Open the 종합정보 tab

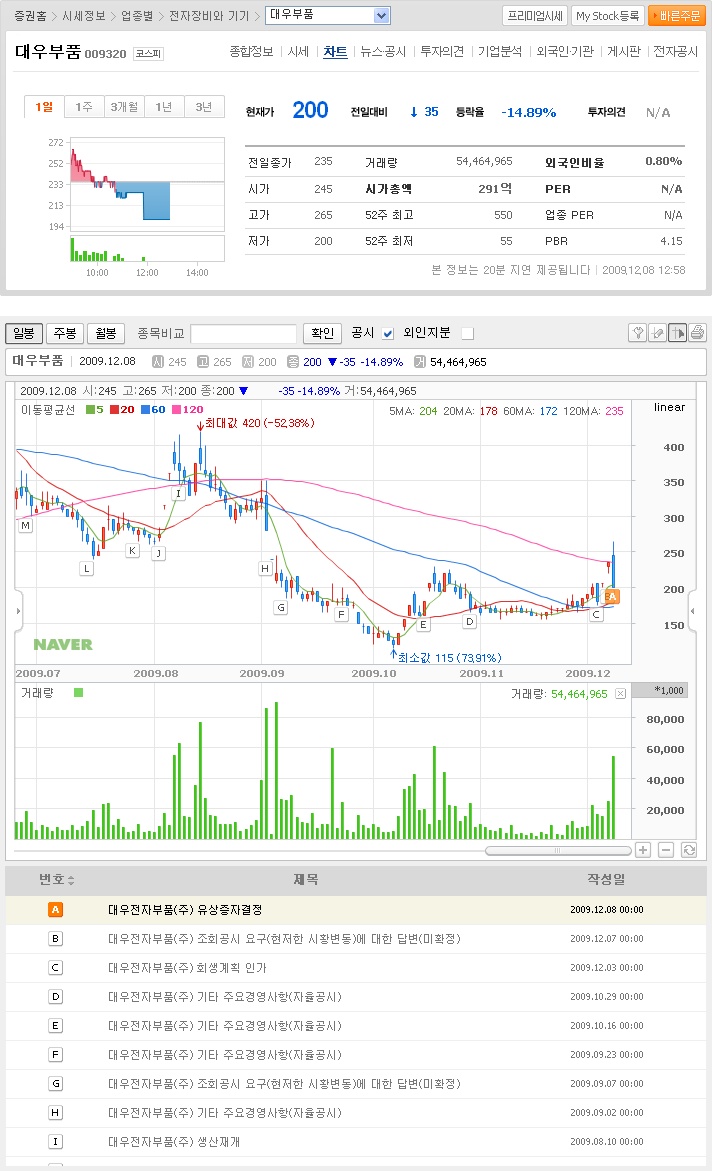(251, 52)
